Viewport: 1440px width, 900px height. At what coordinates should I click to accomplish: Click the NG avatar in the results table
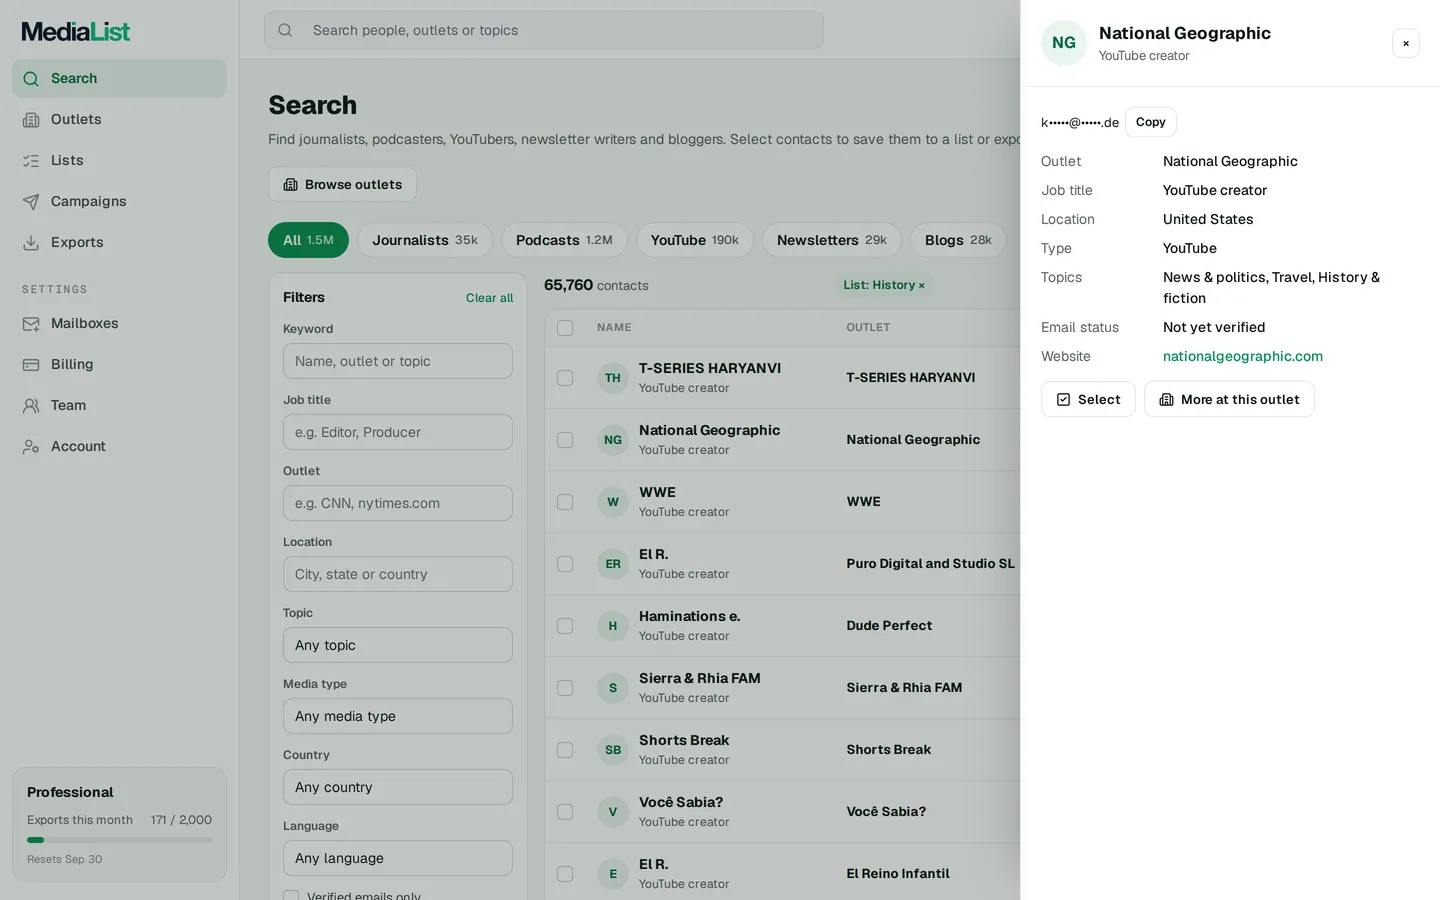[x=613, y=440]
